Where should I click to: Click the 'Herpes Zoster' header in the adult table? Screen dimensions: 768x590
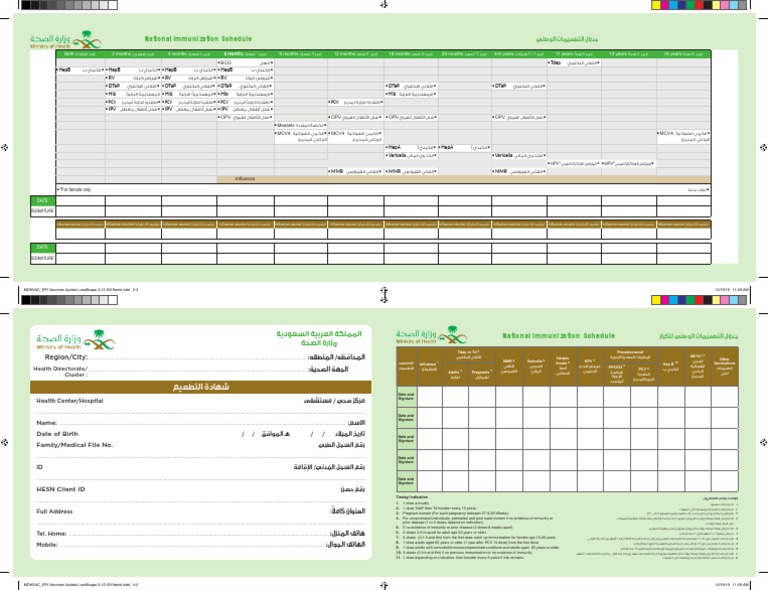coord(563,366)
